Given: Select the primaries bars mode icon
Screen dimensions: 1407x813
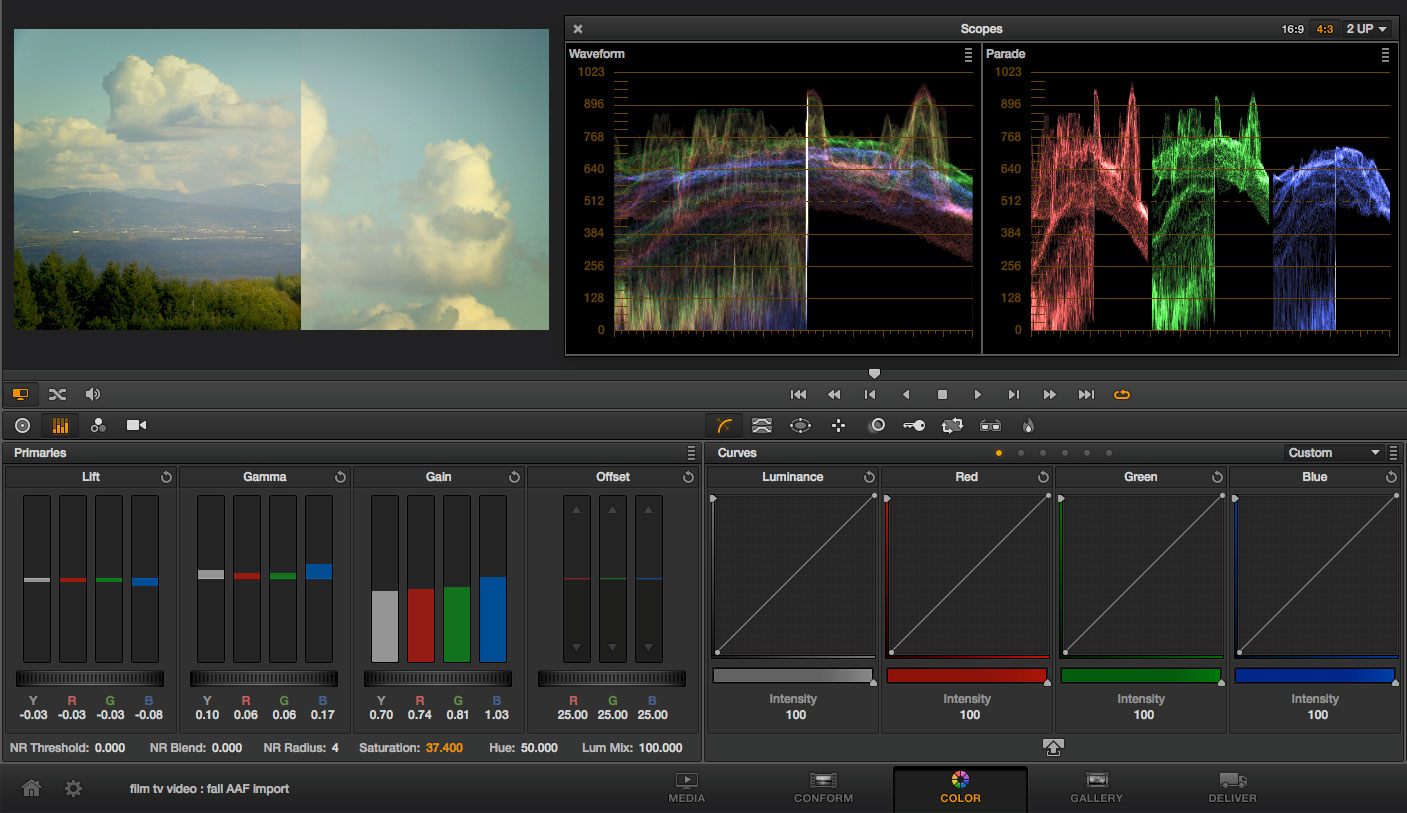Looking at the screenshot, I should pos(60,425).
